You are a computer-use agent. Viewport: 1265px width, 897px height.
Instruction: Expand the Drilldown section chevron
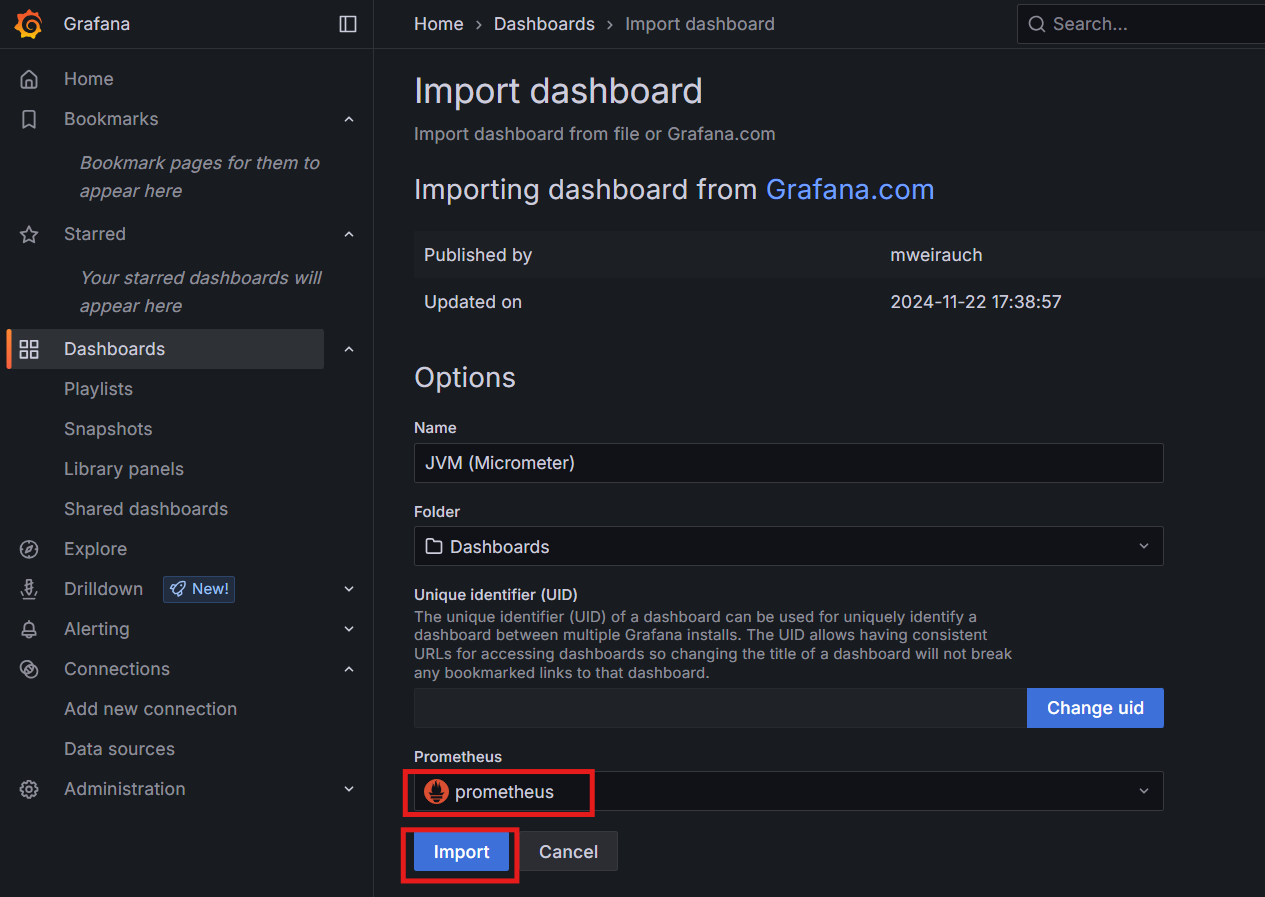click(349, 589)
